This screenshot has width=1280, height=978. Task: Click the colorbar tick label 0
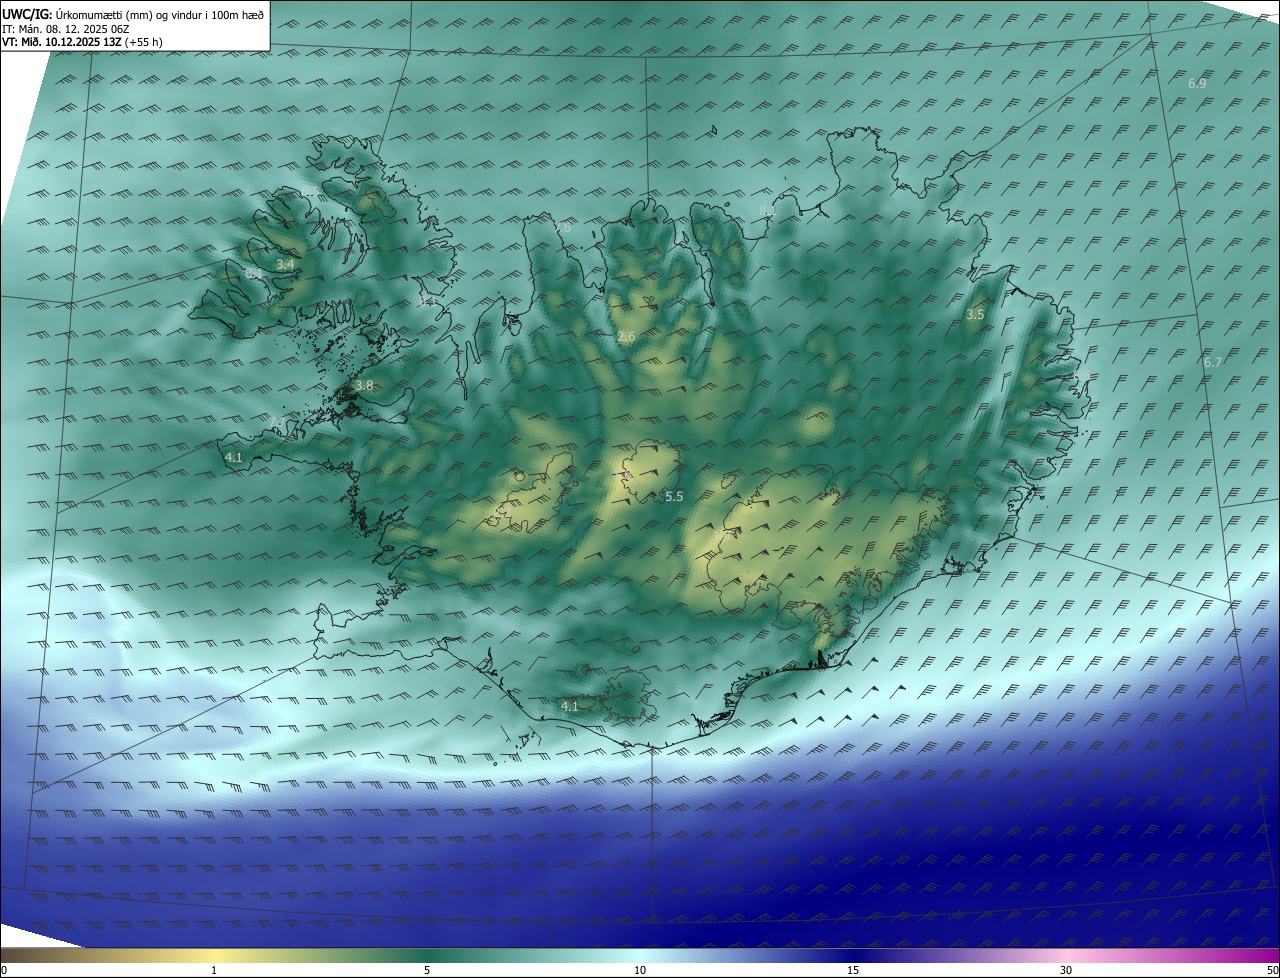point(3,970)
